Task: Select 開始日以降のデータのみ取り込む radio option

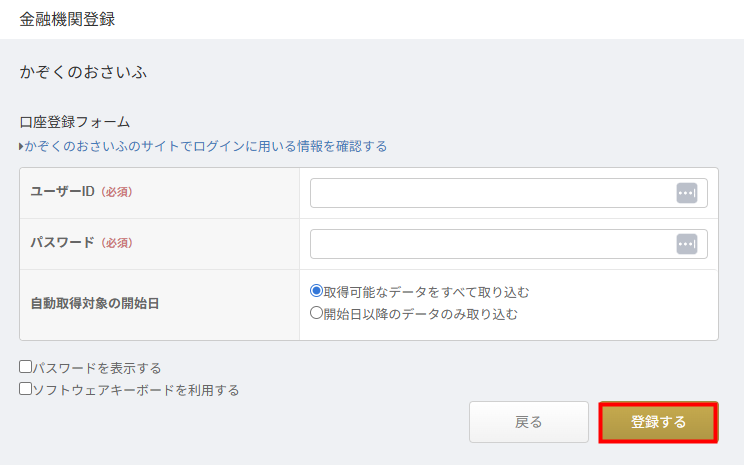Action: 316,313
